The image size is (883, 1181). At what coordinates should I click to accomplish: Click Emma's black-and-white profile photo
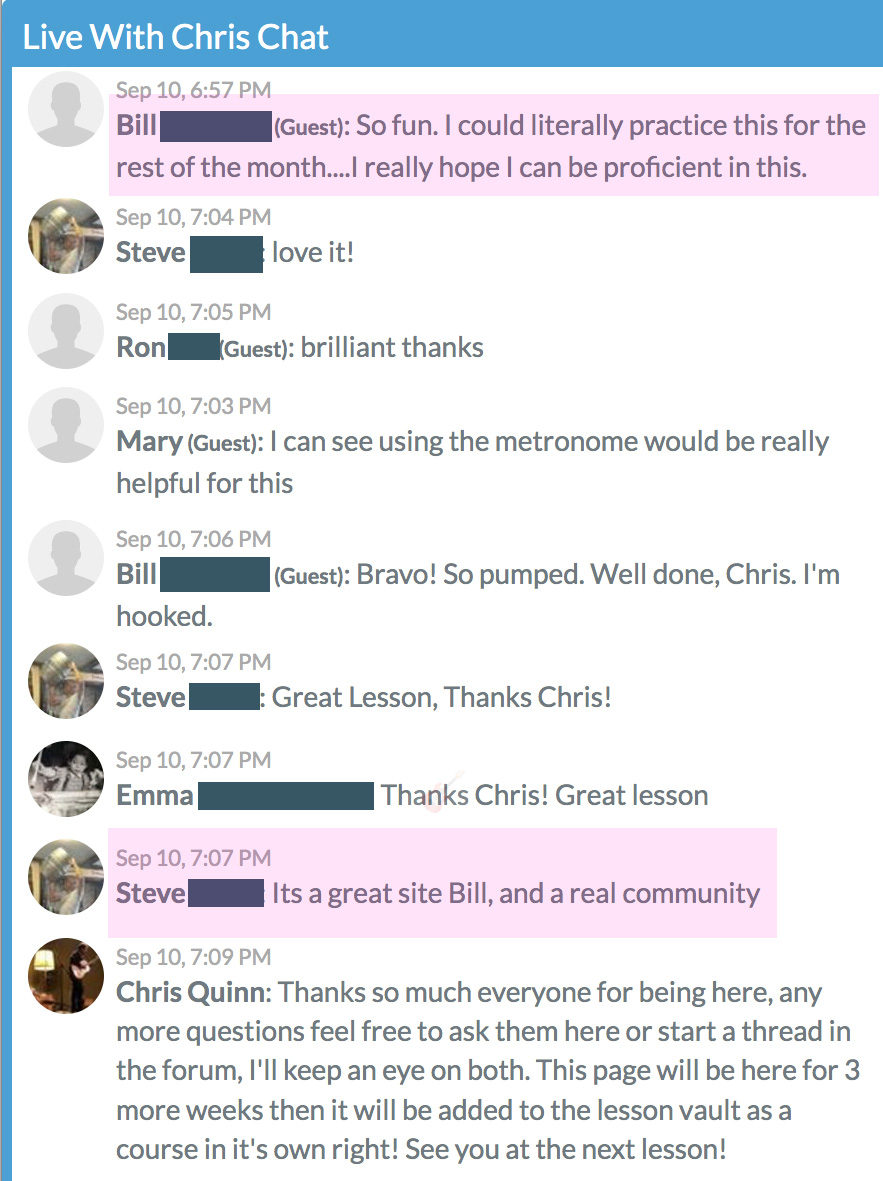pyautogui.click(x=66, y=779)
